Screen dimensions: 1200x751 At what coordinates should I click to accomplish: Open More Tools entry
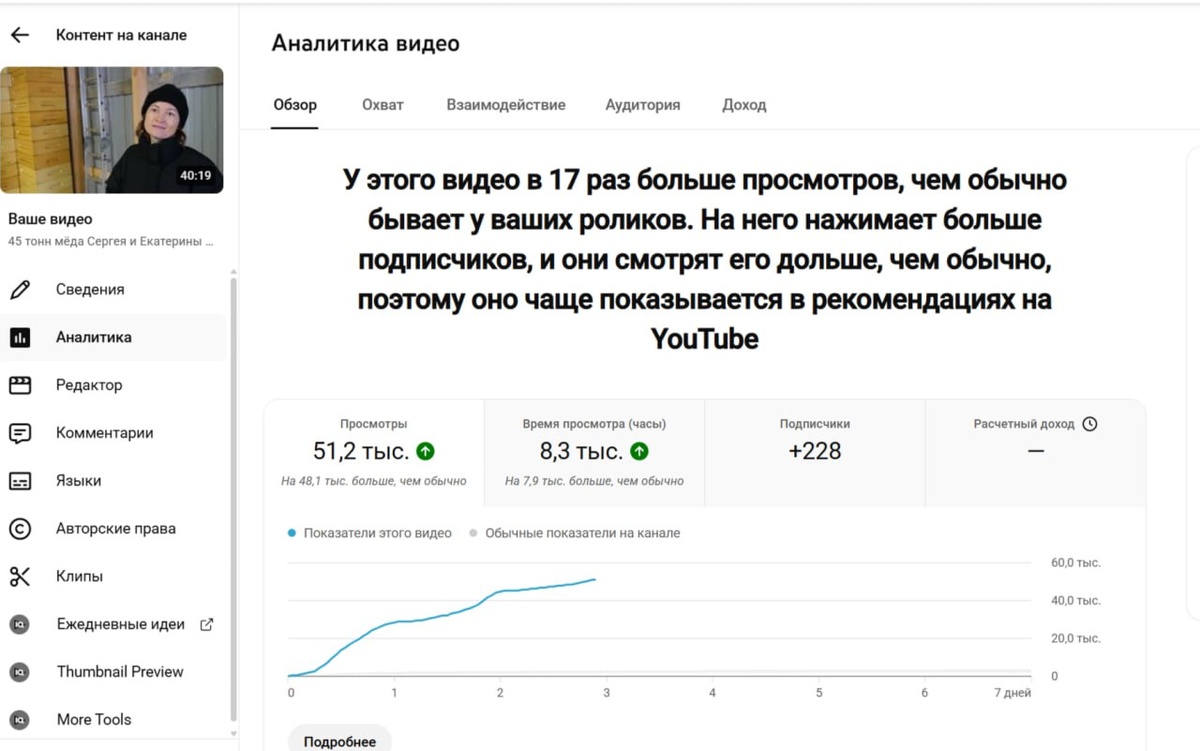pyautogui.click(x=115, y=719)
